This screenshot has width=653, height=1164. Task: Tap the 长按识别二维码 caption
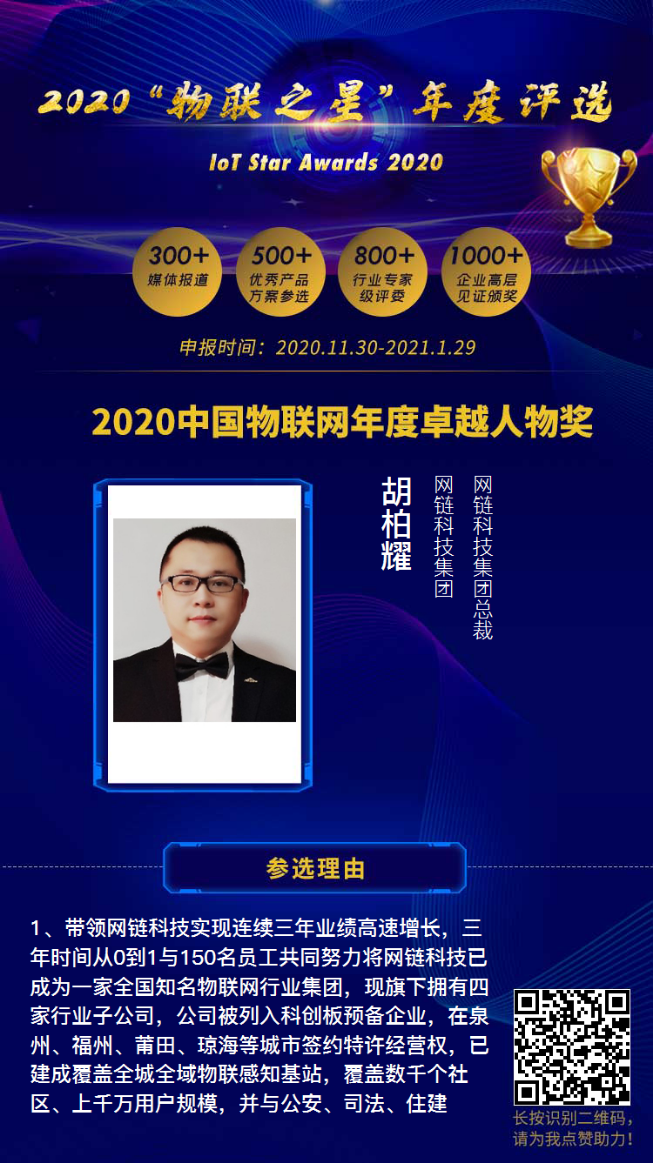click(x=573, y=1119)
